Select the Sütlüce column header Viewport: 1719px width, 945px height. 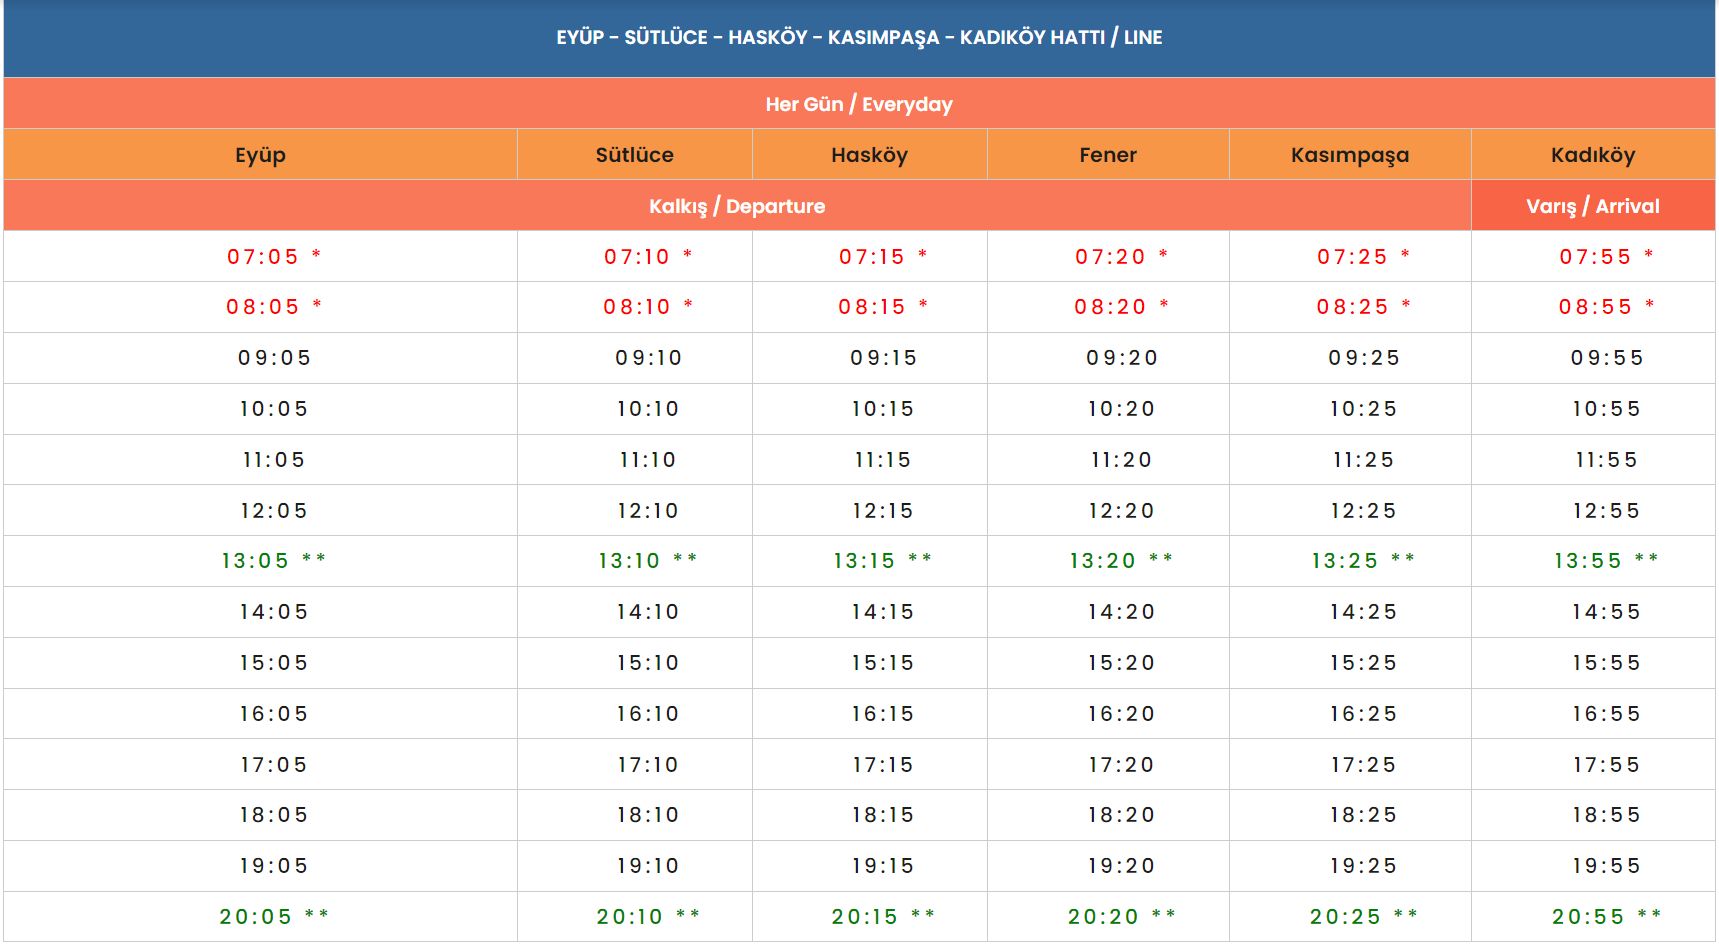pyautogui.click(x=634, y=155)
